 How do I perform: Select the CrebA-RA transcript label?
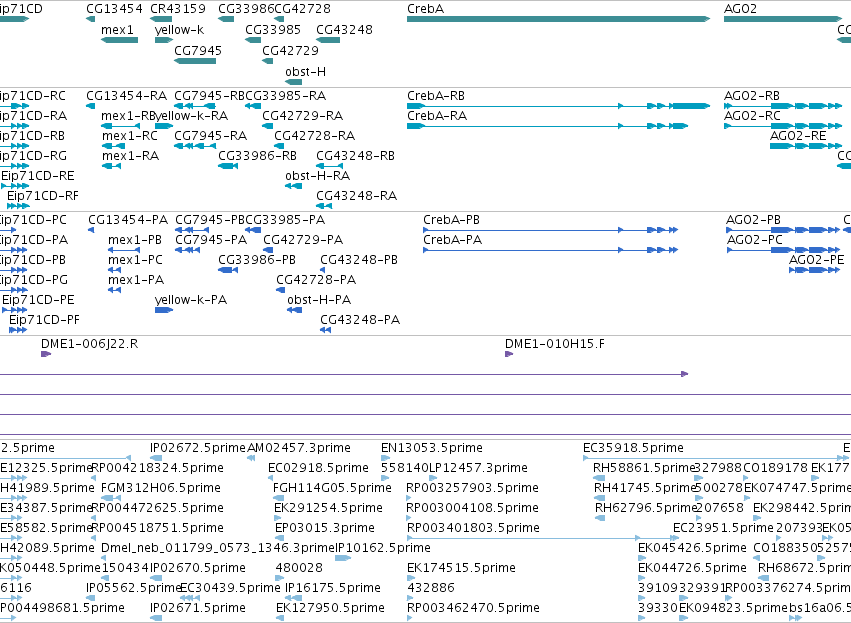click(437, 116)
